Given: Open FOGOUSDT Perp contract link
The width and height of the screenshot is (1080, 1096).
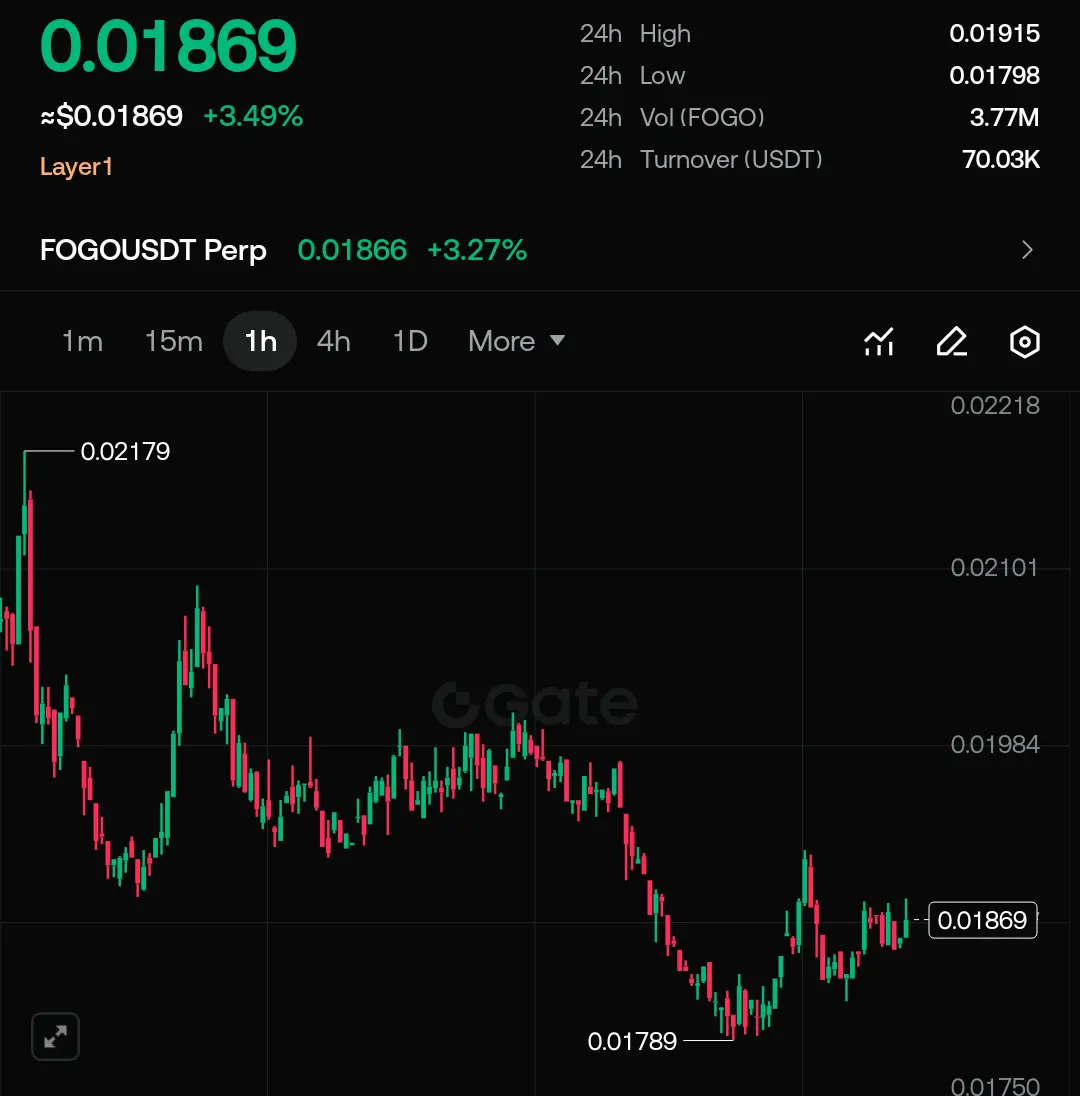Looking at the screenshot, I should click(153, 250).
